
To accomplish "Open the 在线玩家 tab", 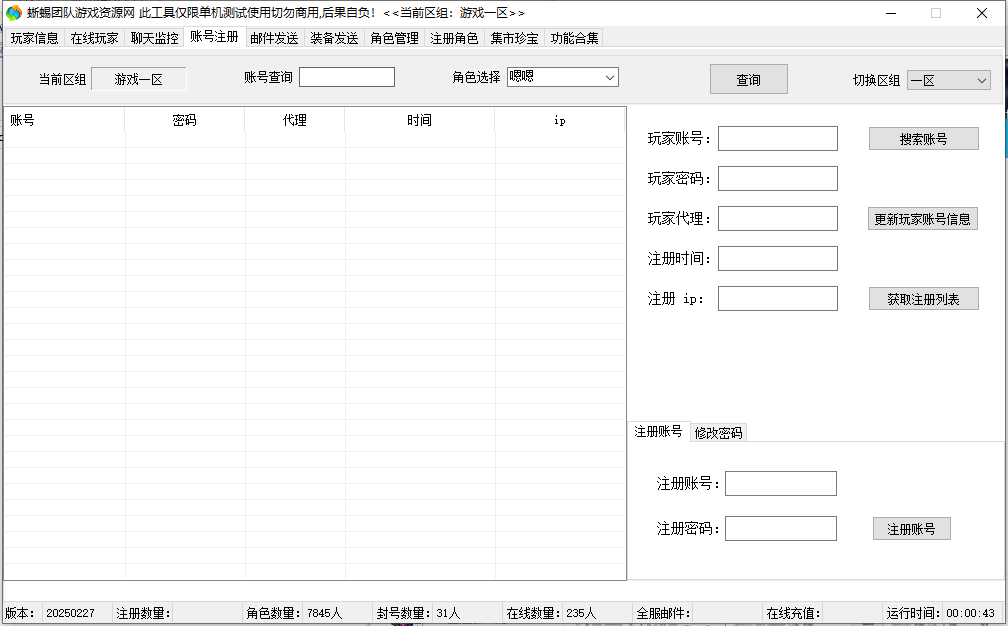I will click(x=94, y=38).
